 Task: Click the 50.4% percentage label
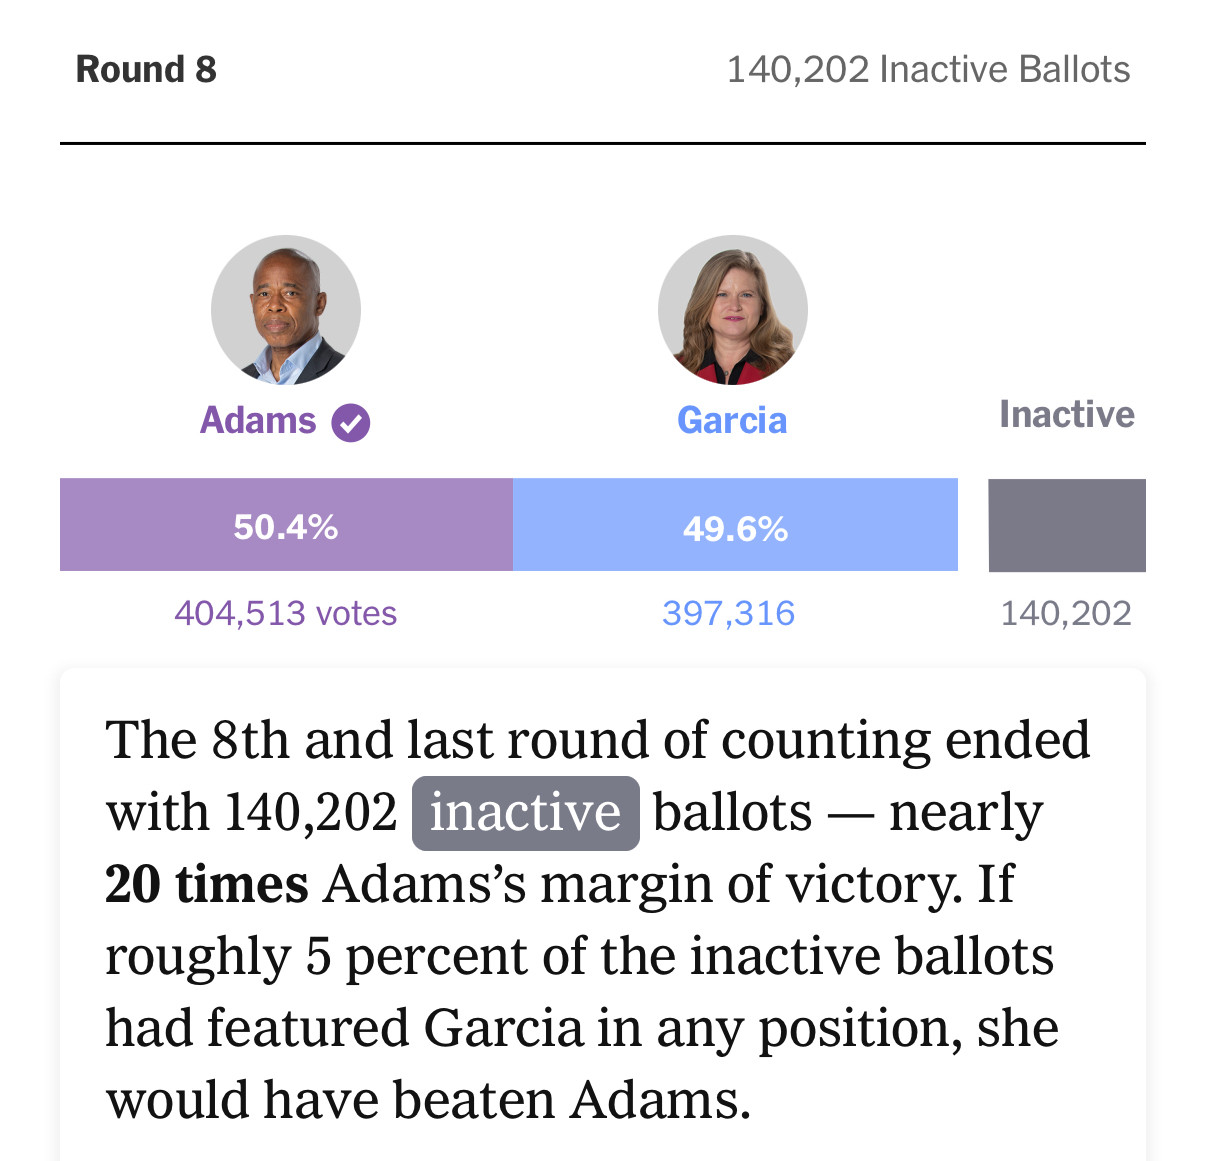(286, 527)
